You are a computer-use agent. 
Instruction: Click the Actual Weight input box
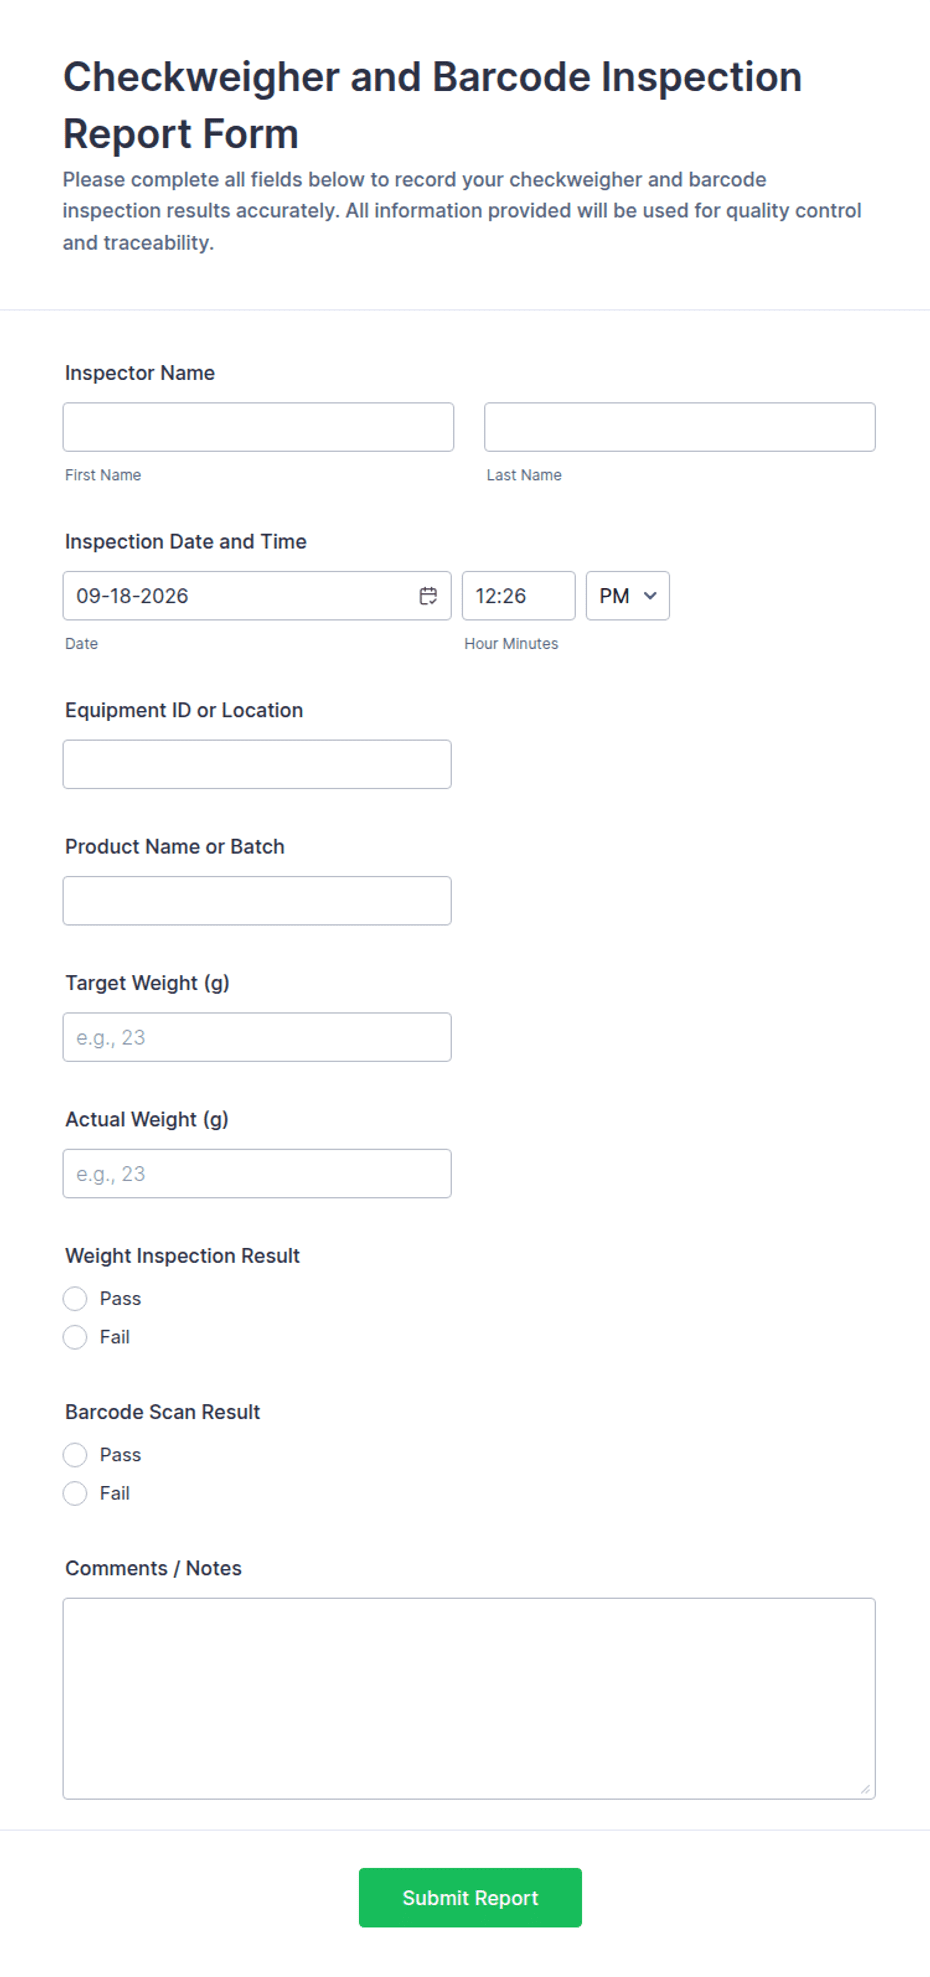[257, 1174]
